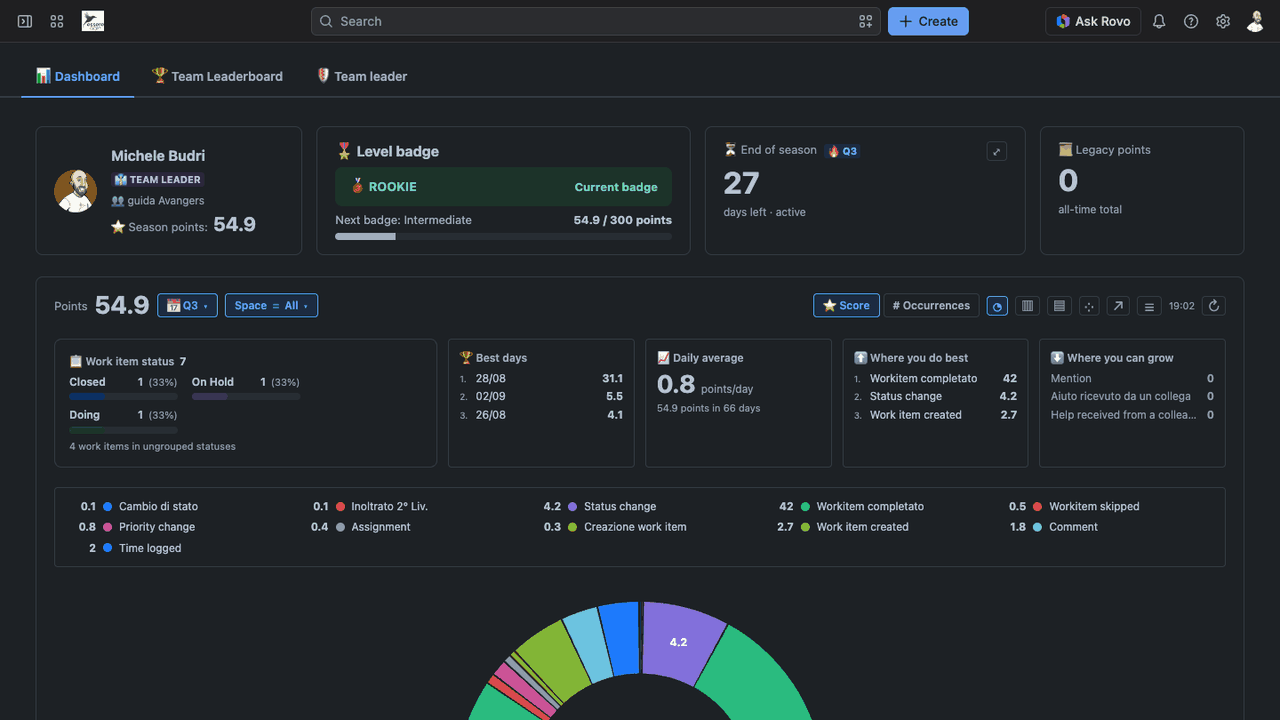Toggle Inoltrato 2° Liv. legend entry
Image resolution: width=1280 pixels, height=720 pixels.
370,507
